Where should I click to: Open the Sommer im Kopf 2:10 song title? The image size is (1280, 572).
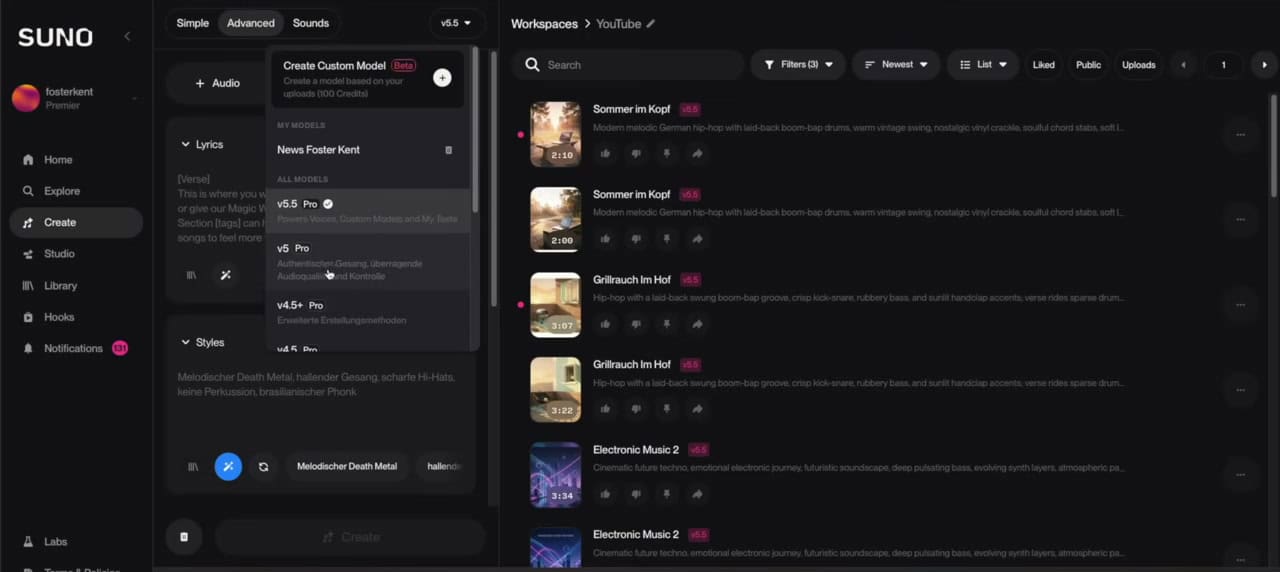[632, 109]
